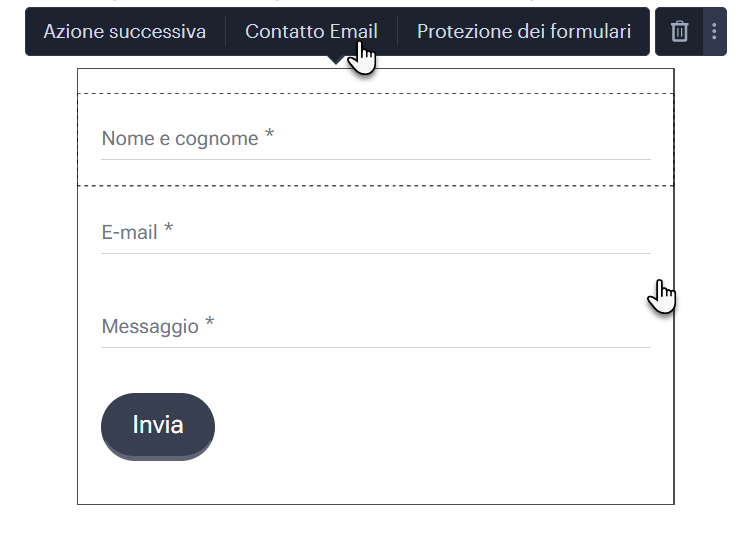
Task: Select the Nome e cognome label text
Action: (180, 139)
